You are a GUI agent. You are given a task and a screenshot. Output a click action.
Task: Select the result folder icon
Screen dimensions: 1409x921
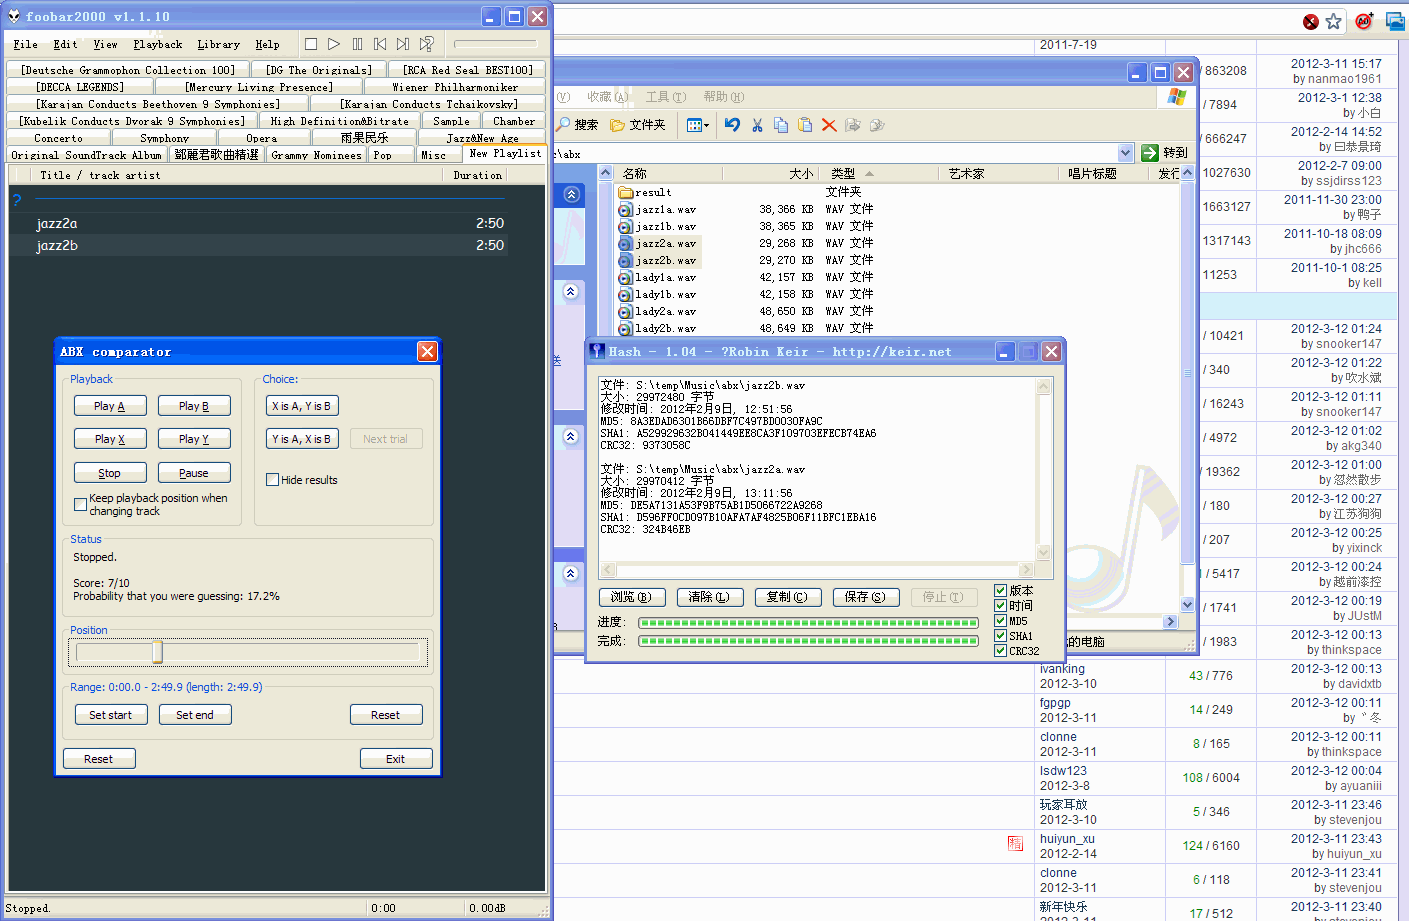(x=626, y=192)
